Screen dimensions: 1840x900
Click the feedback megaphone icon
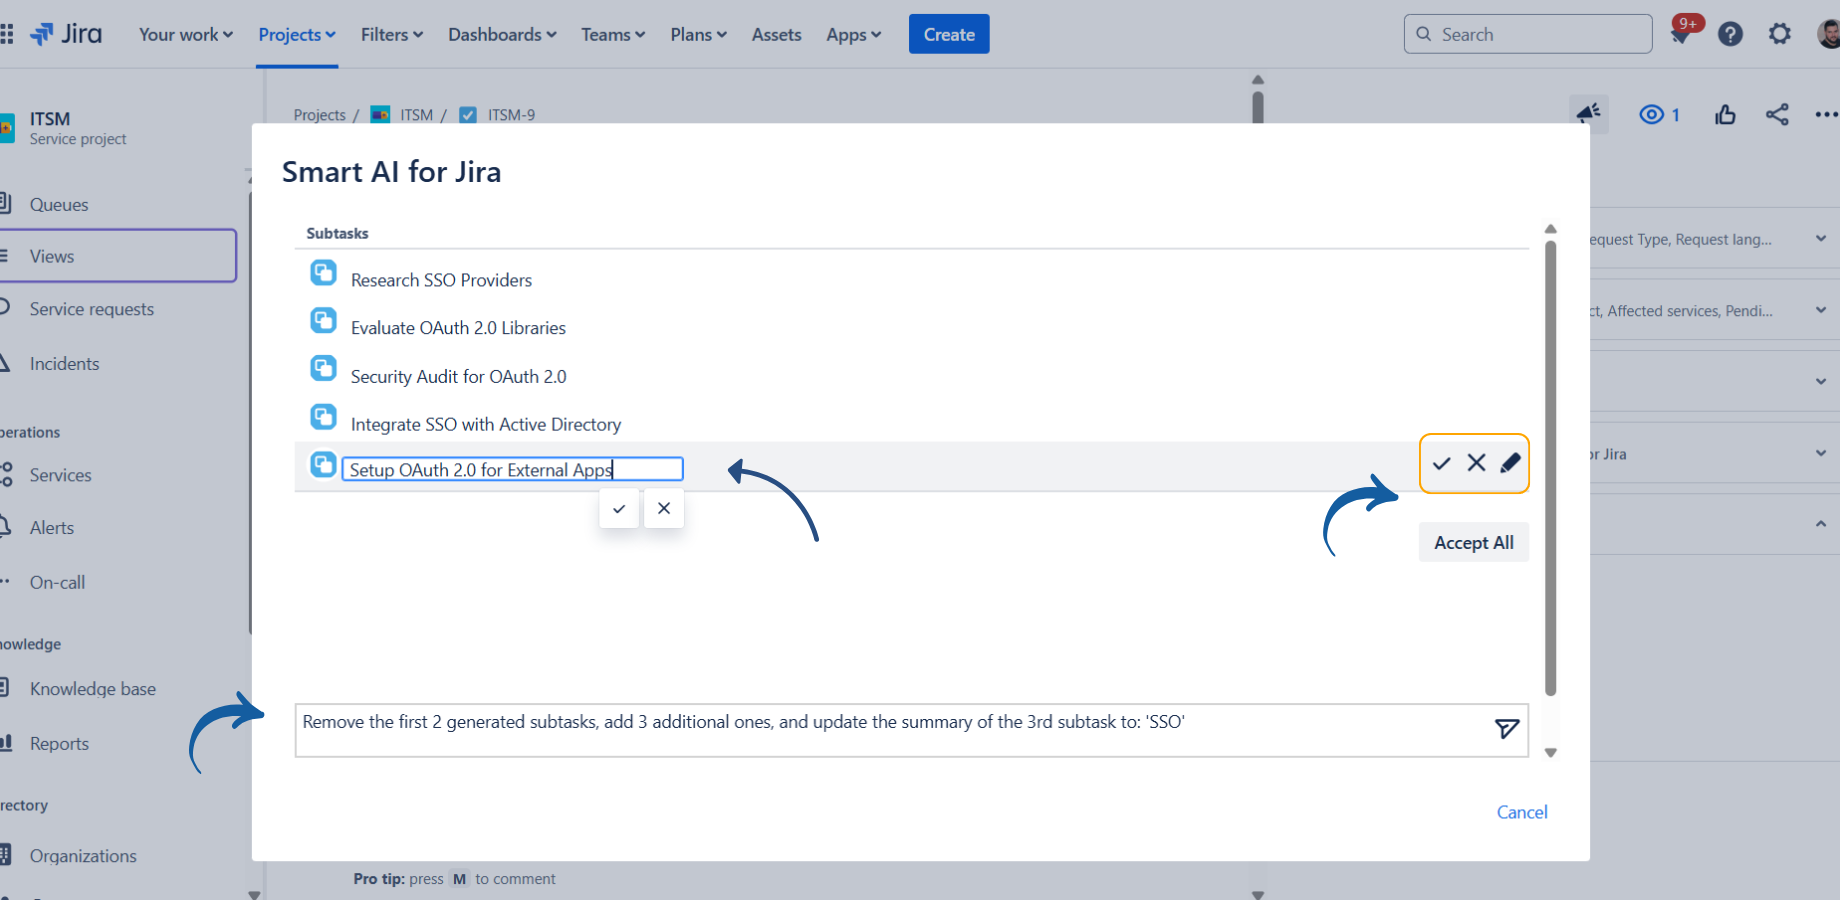(x=1589, y=114)
